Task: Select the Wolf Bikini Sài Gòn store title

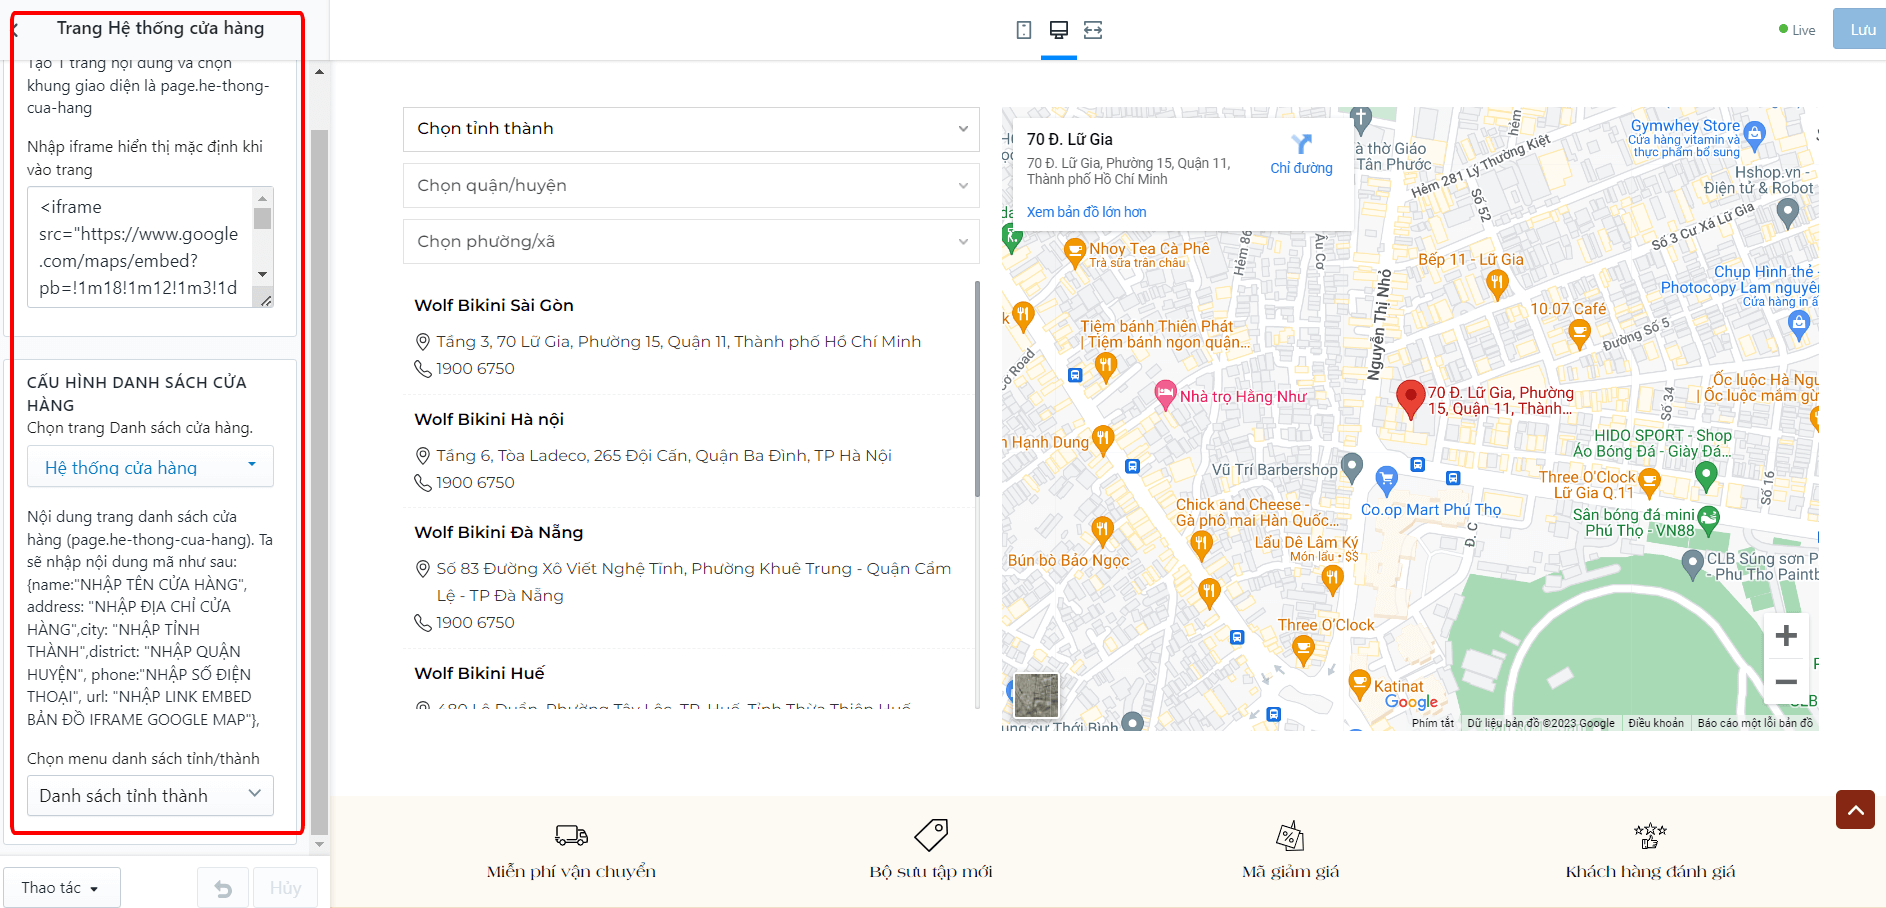Action: tap(494, 305)
